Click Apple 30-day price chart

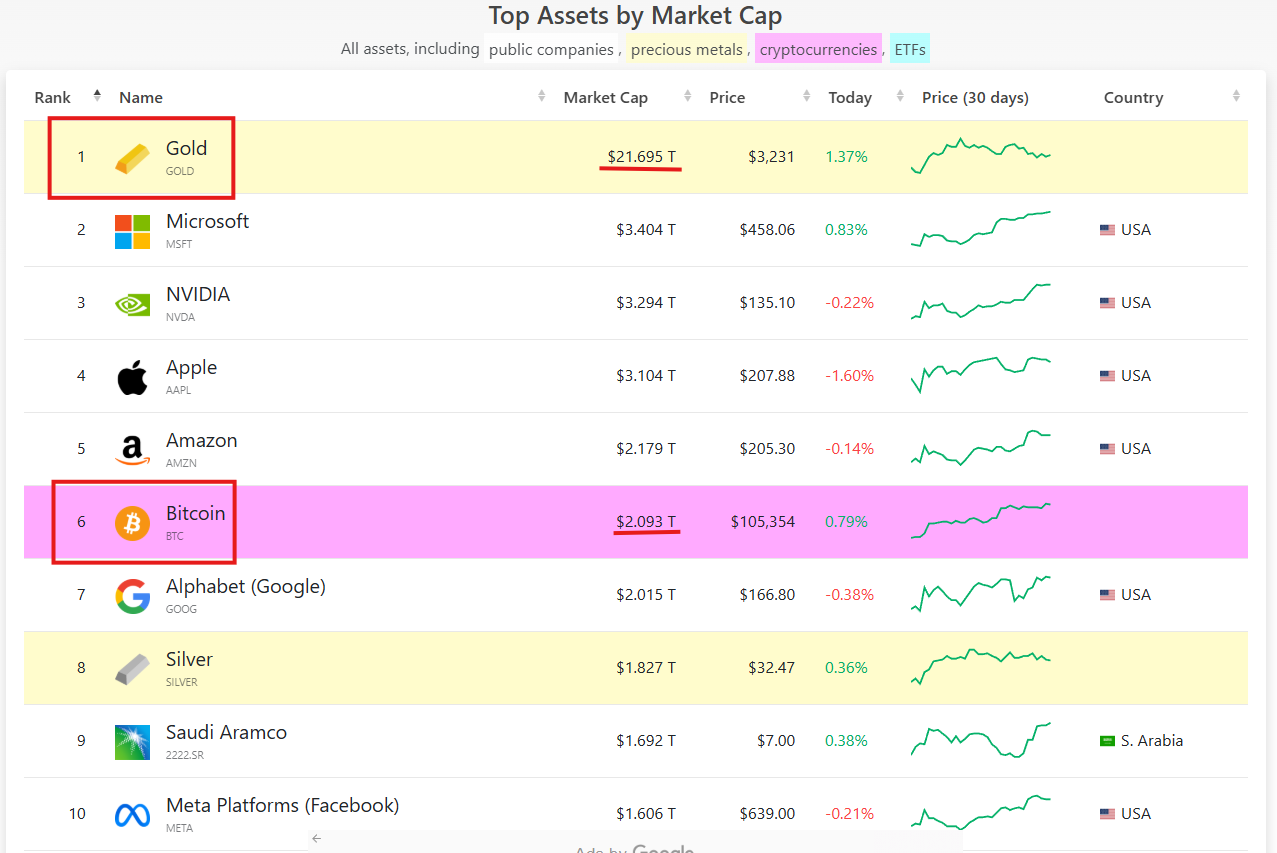pyautogui.click(x=981, y=374)
